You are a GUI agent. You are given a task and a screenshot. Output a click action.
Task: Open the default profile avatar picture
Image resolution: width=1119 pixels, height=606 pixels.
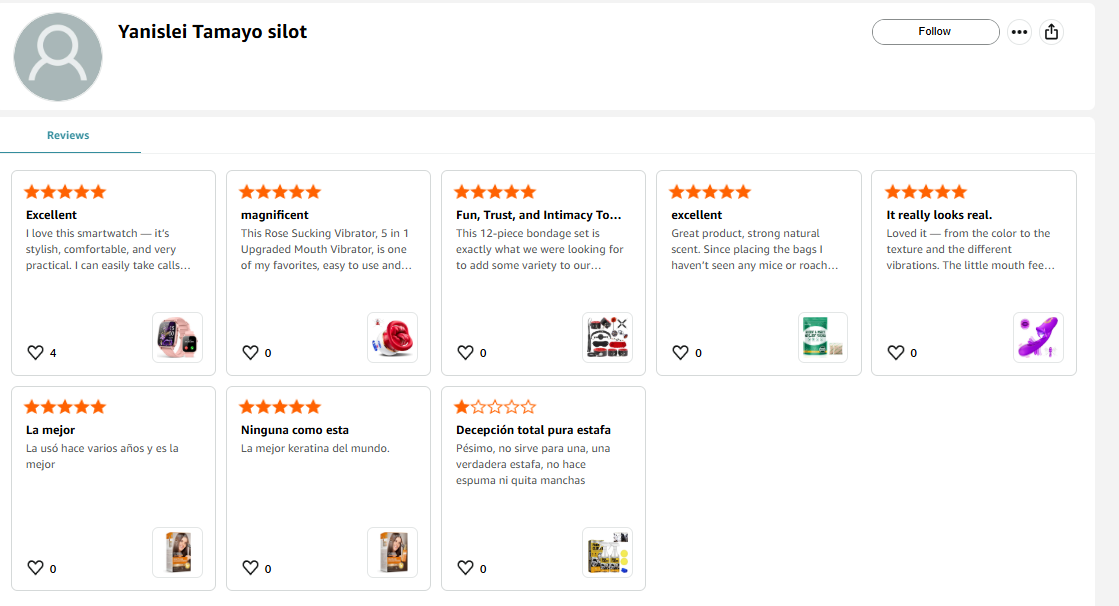(x=58, y=57)
